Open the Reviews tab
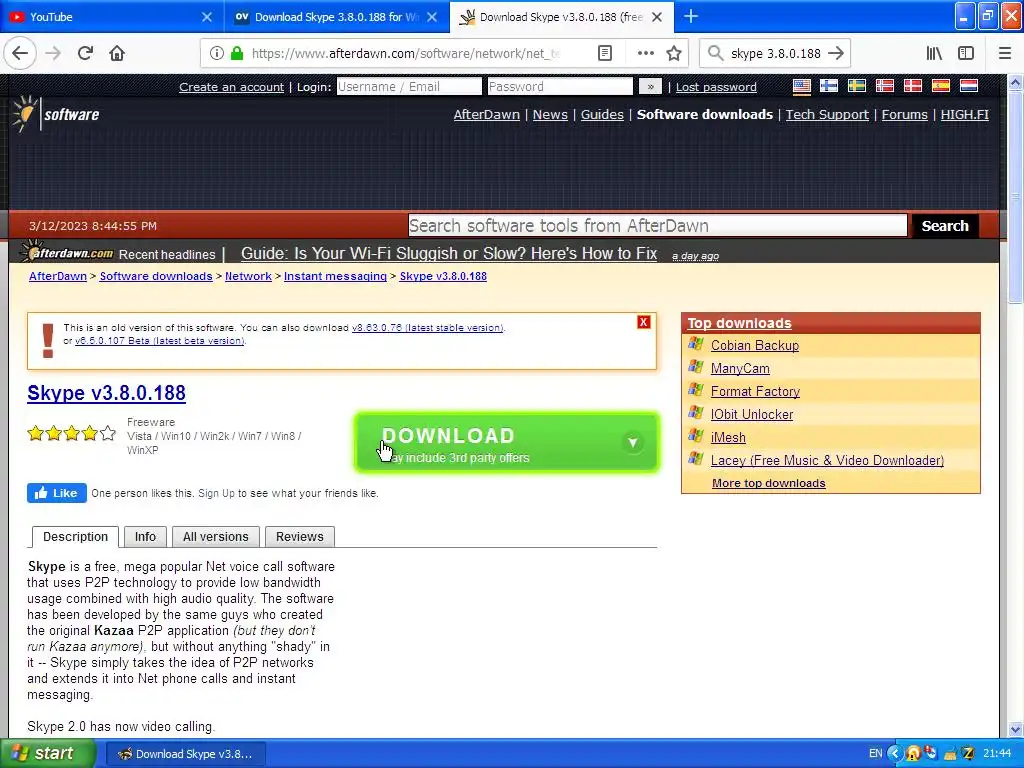The height and width of the screenshot is (768, 1024). pyautogui.click(x=299, y=537)
